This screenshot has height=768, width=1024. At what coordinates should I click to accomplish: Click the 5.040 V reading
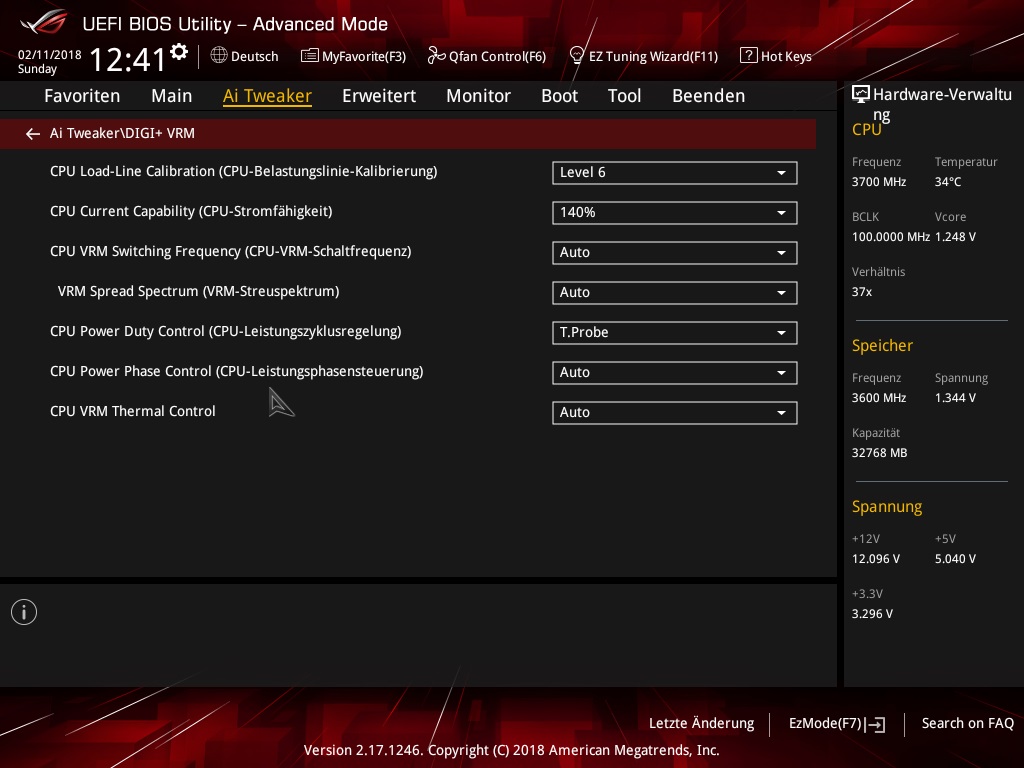955,559
